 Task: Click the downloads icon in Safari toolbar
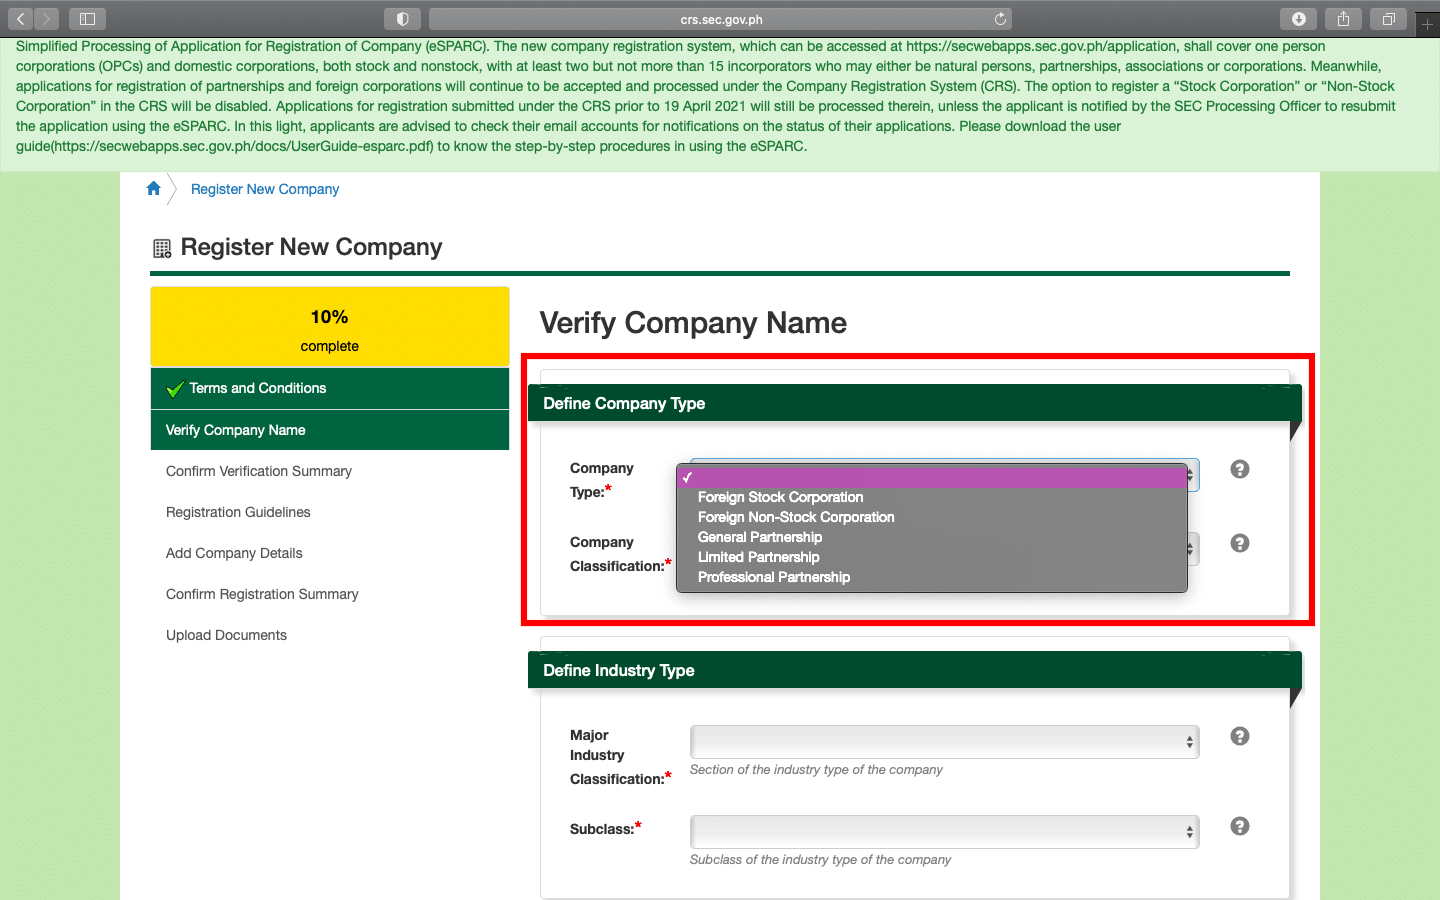click(1298, 19)
